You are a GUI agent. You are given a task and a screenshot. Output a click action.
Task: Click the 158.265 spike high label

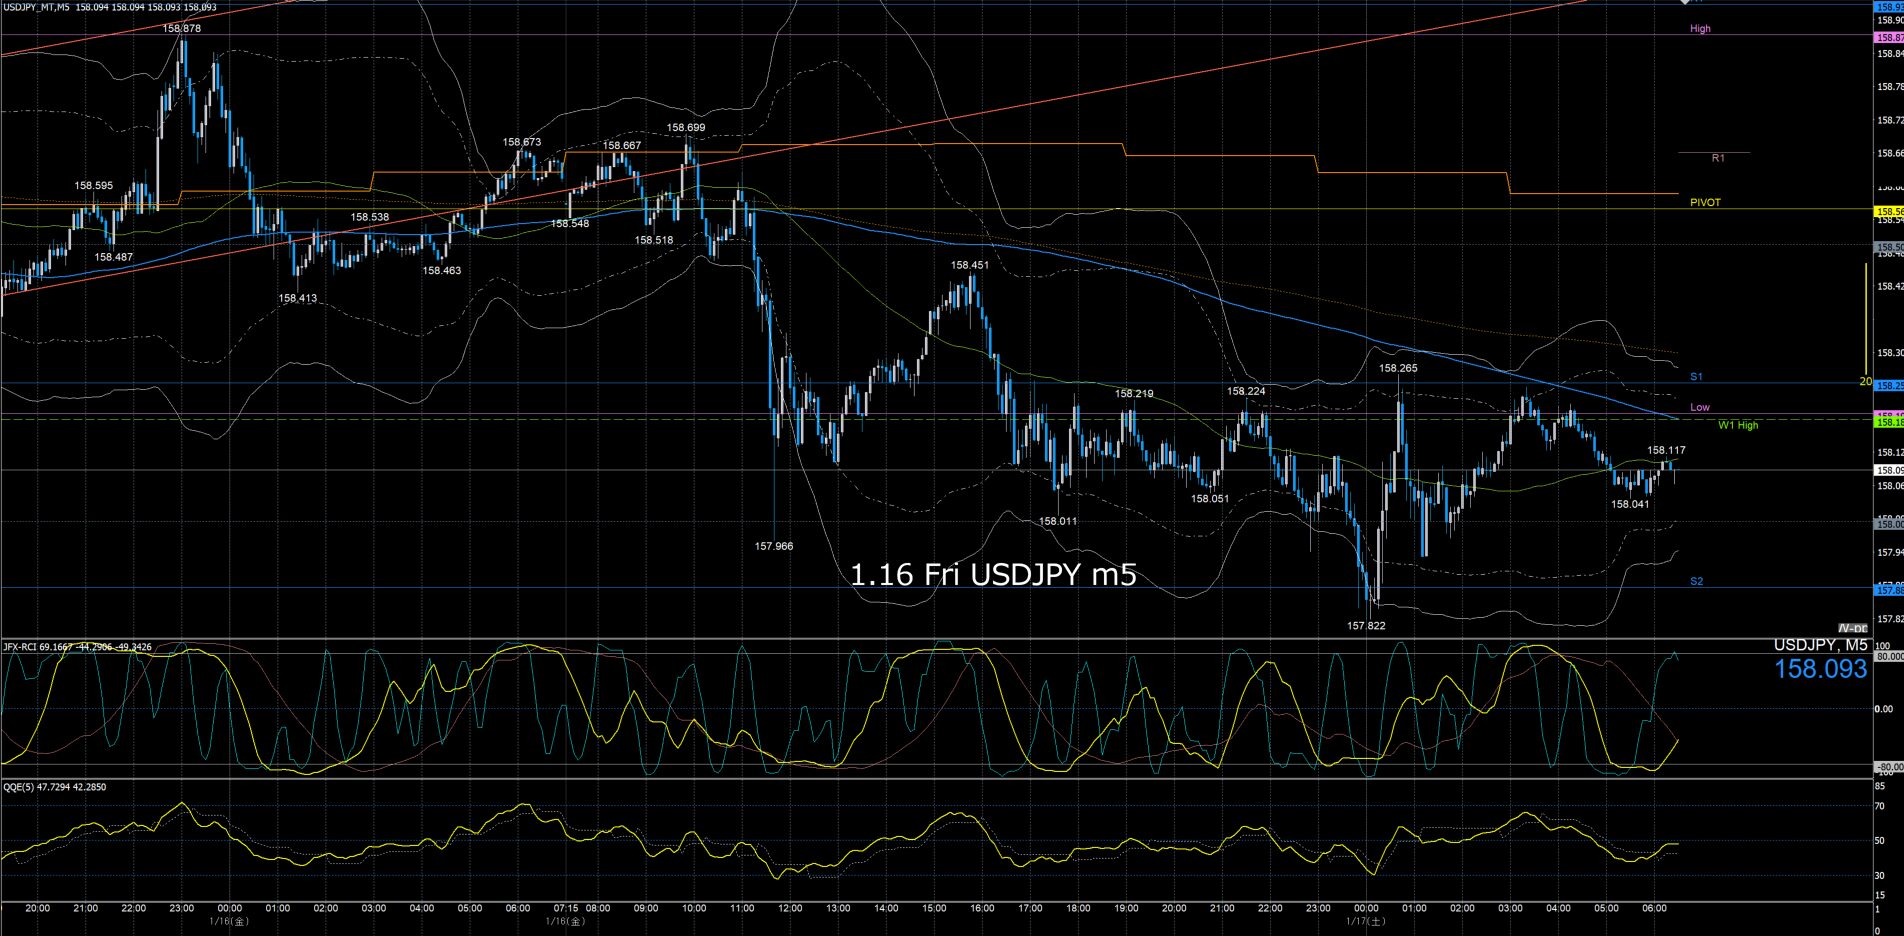coord(1397,368)
